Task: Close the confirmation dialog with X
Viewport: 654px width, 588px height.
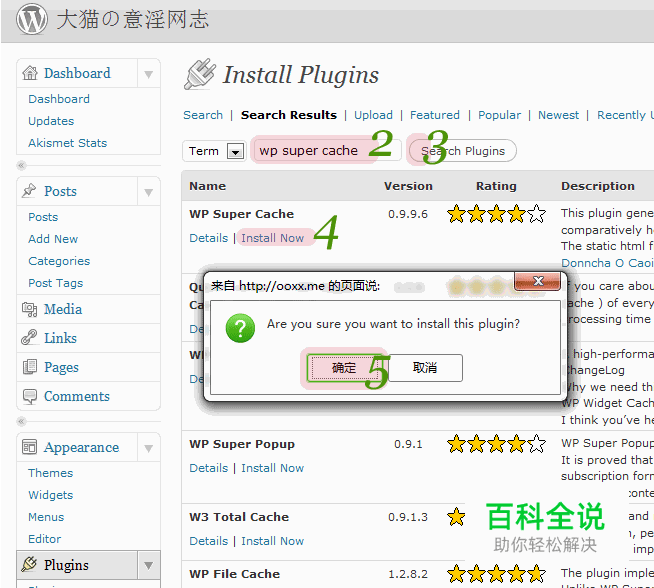Action: click(538, 281)
